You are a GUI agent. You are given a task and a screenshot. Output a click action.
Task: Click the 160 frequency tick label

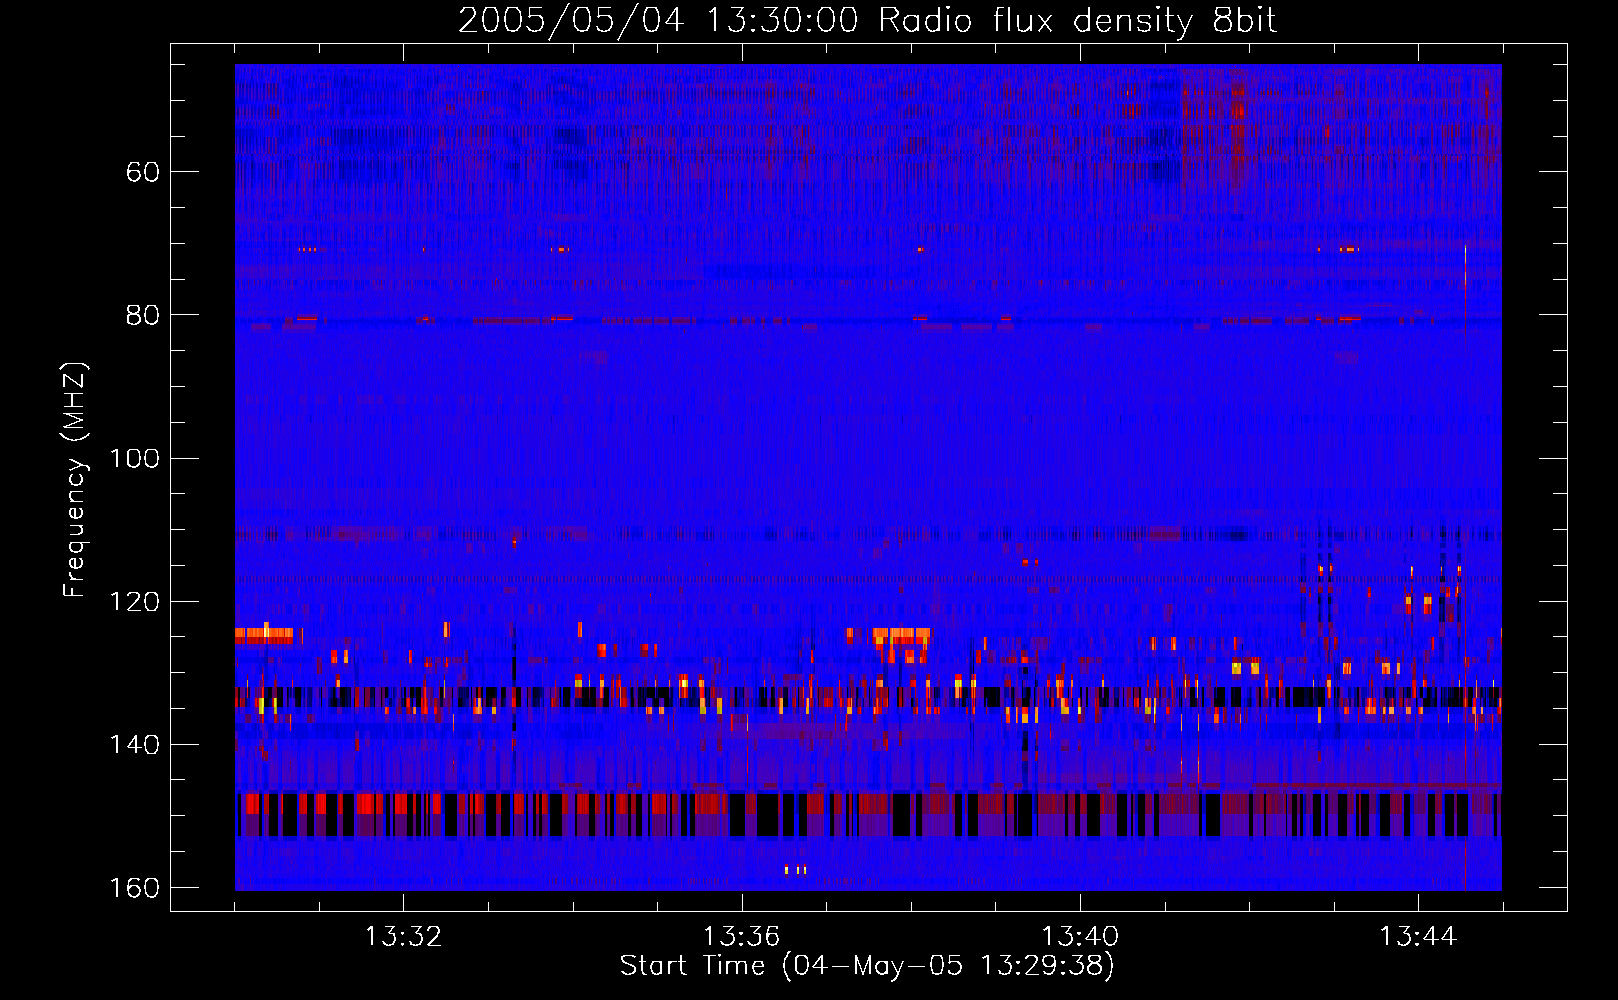(135, 888)
